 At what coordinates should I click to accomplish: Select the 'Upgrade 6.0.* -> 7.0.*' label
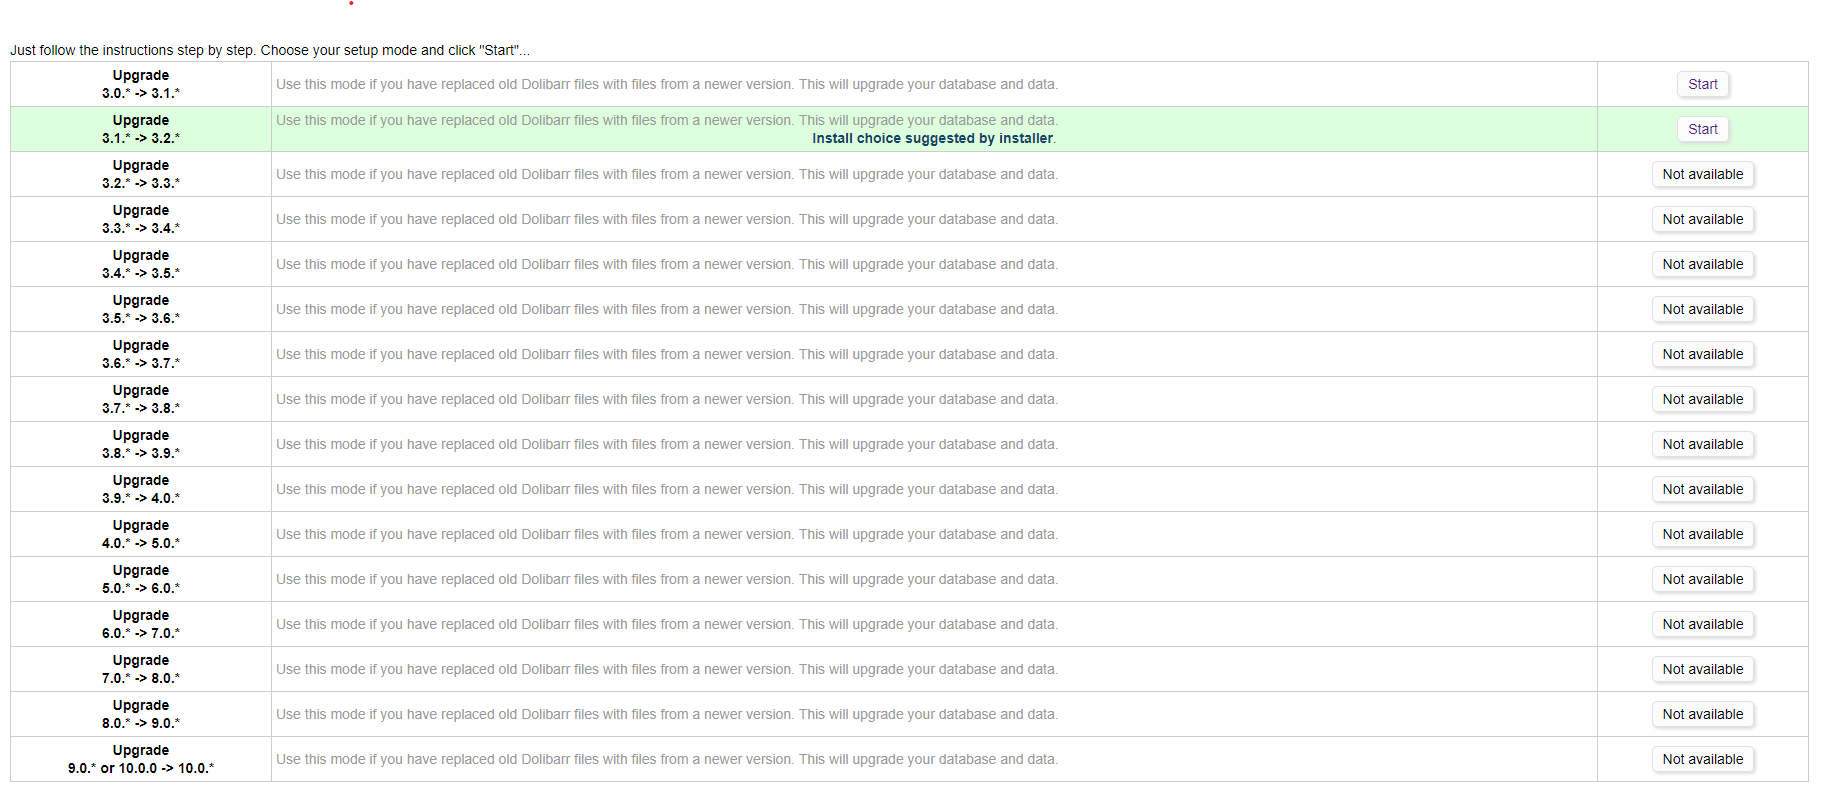(x=141, y=624)
